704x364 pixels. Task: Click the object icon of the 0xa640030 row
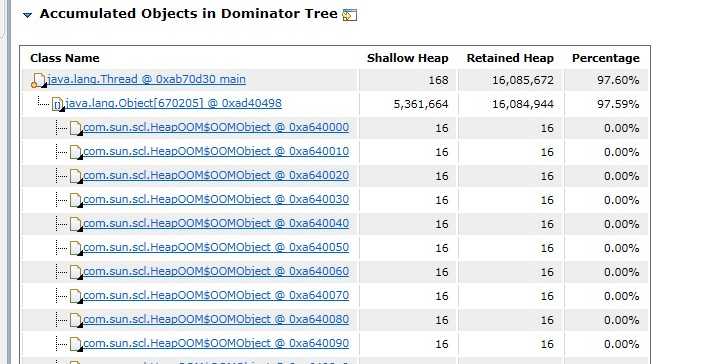tap(76, 200)
